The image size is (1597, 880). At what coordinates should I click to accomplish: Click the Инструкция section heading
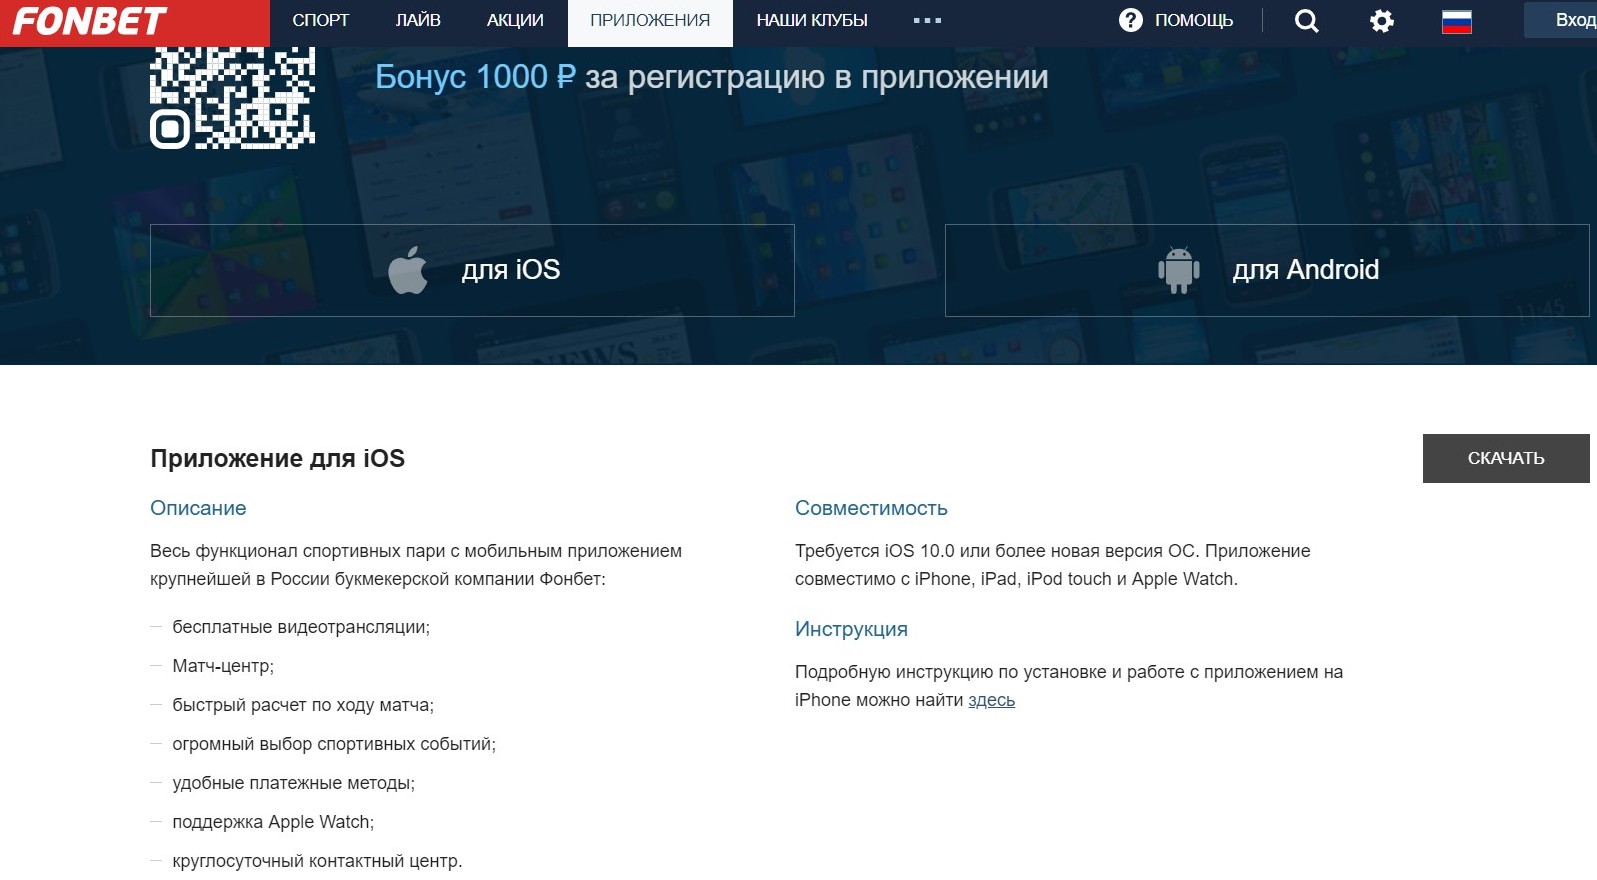[x=851, y=629]
